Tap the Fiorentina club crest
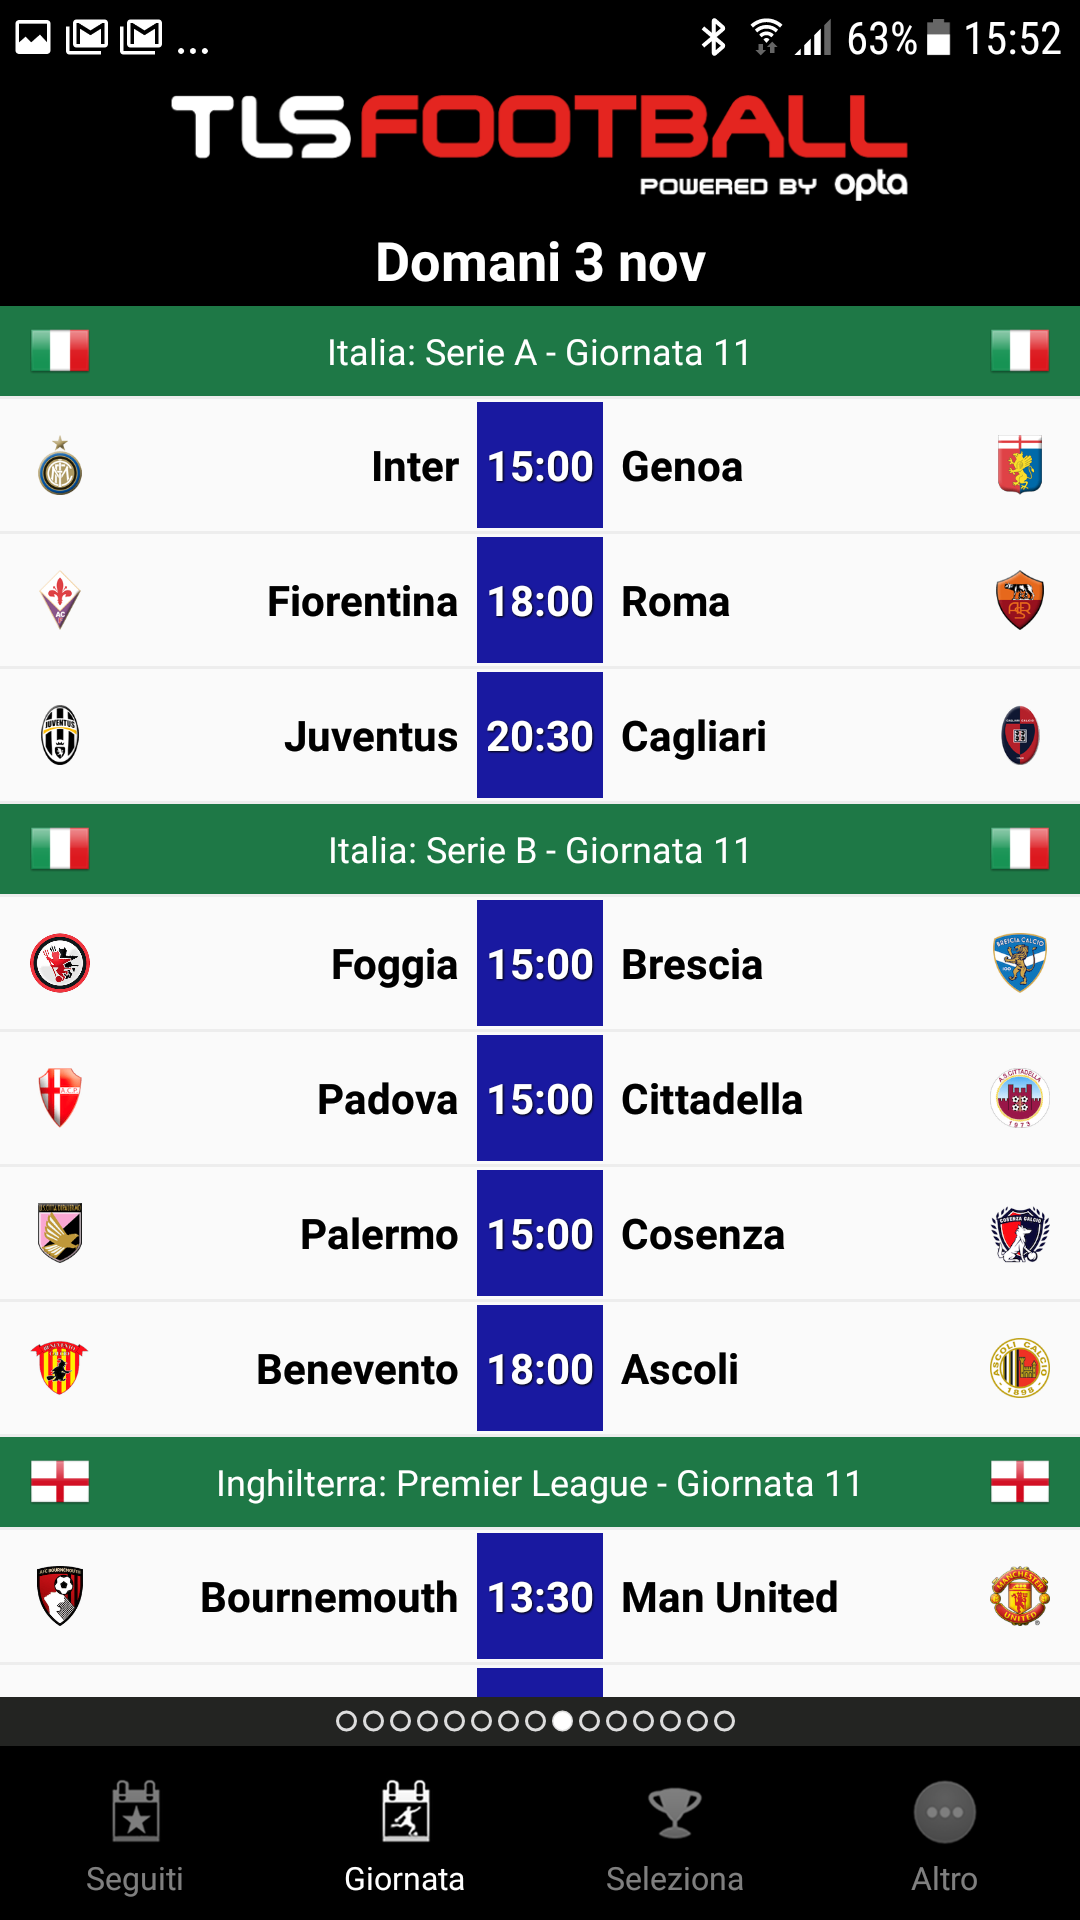Image resolution: width=1080 pixels, height=1920 pixels. [x=60, y=601]
